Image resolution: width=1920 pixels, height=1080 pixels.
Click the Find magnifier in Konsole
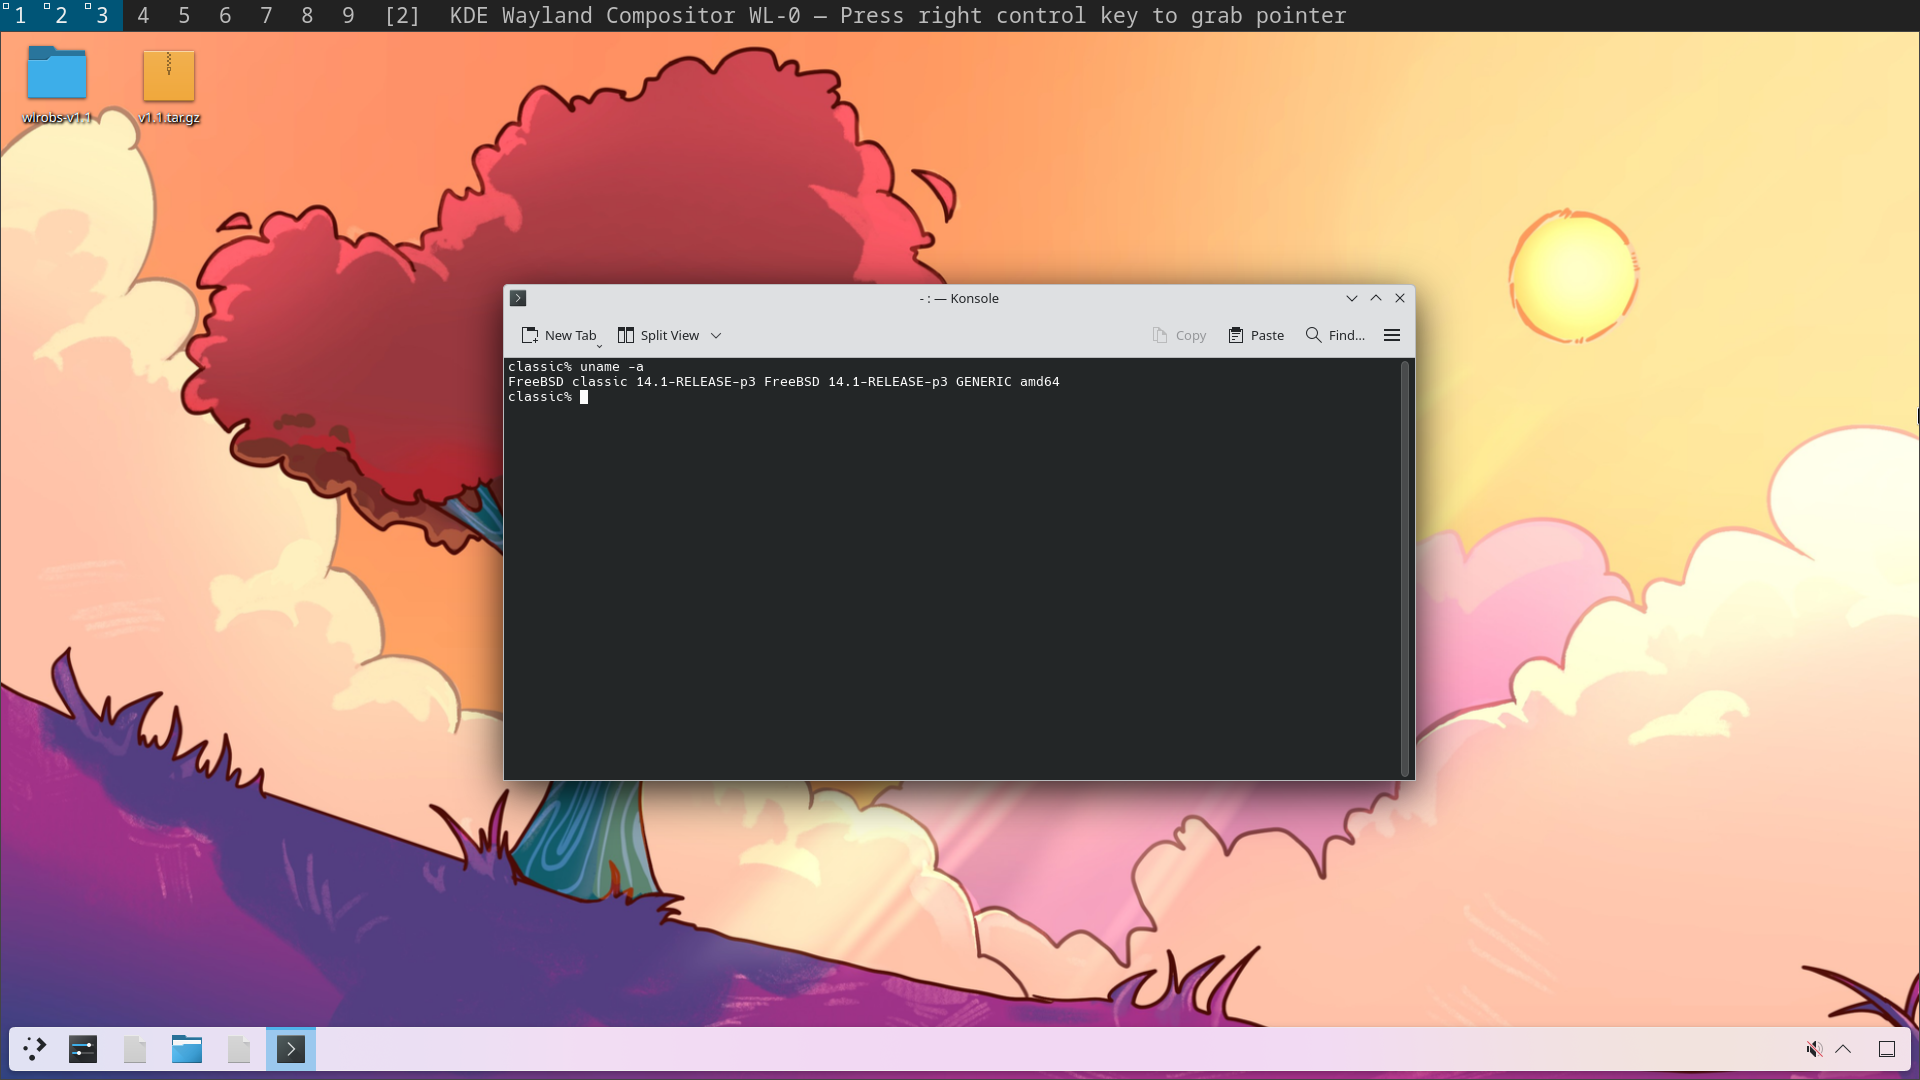(1313, 336)
